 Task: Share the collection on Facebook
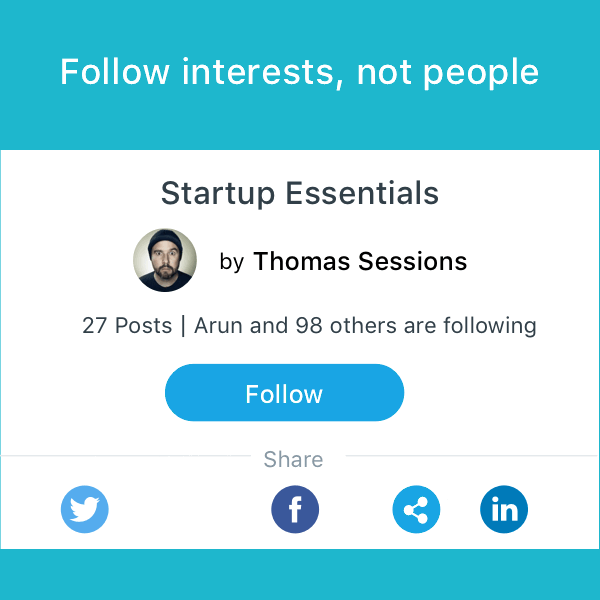(295, 510)
